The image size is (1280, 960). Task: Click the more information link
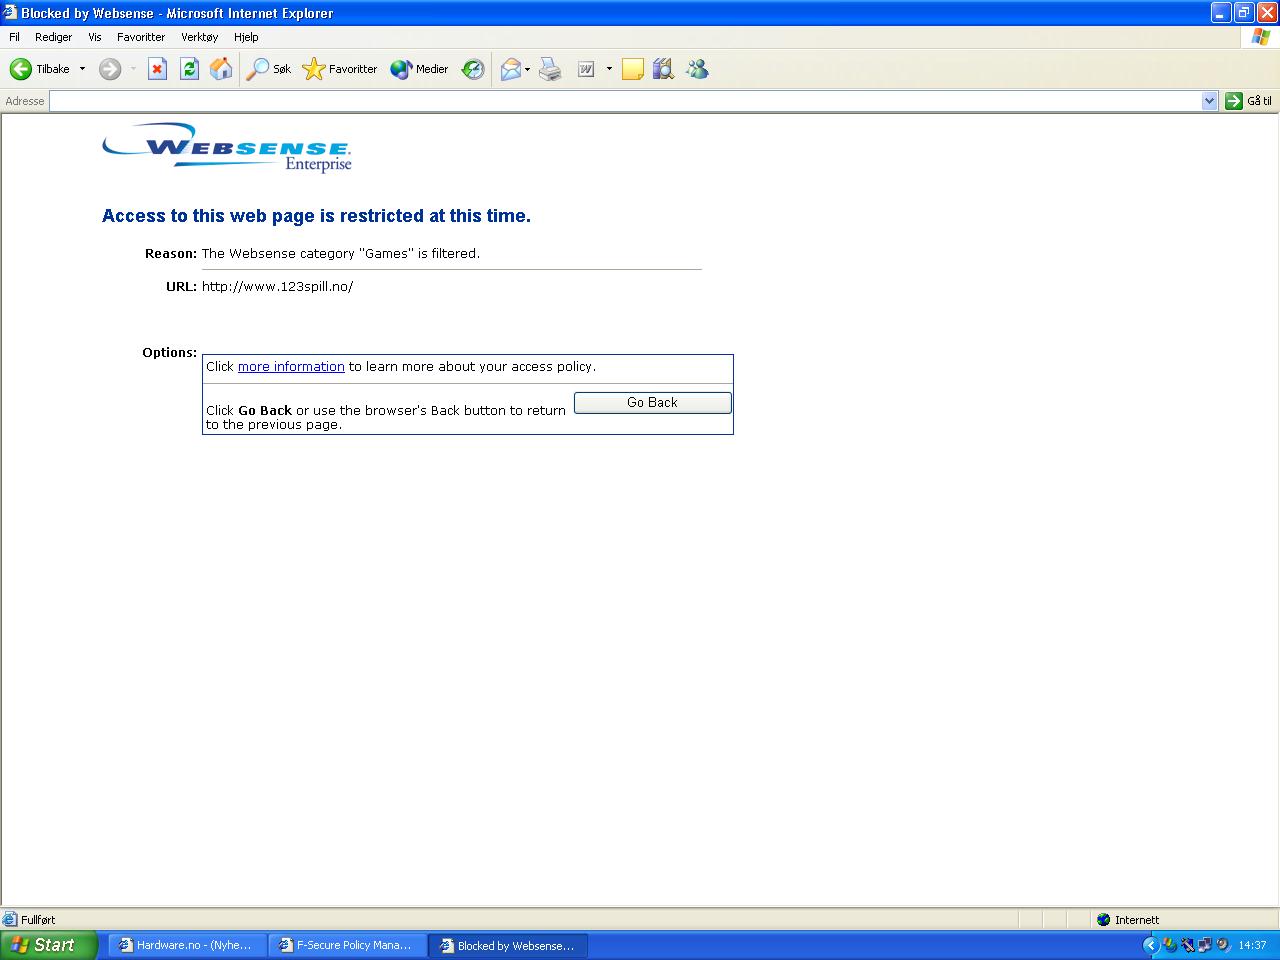[x=291, y=367]
